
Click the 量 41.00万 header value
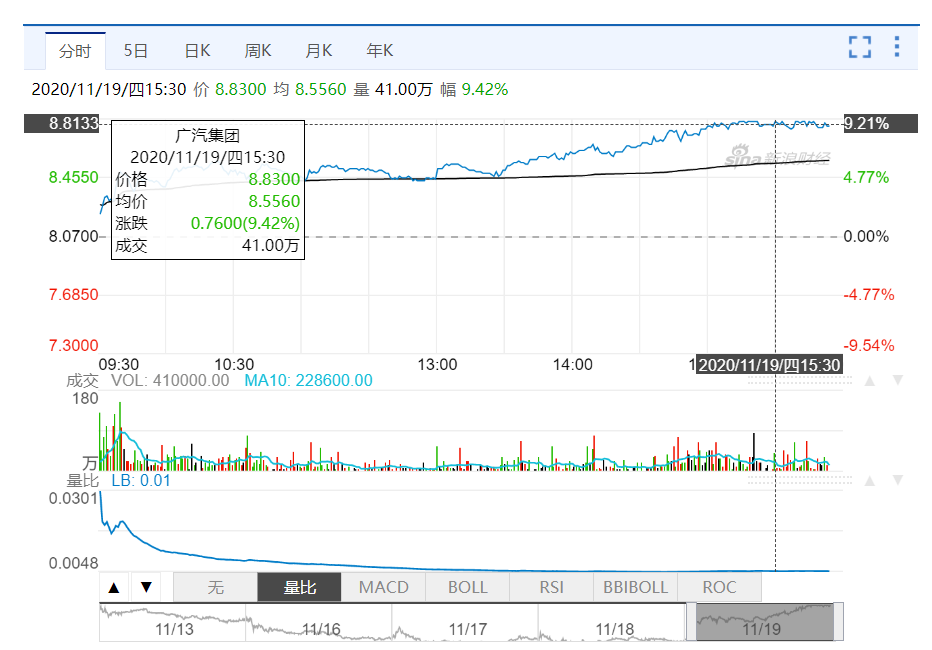[x=393, y=90]
